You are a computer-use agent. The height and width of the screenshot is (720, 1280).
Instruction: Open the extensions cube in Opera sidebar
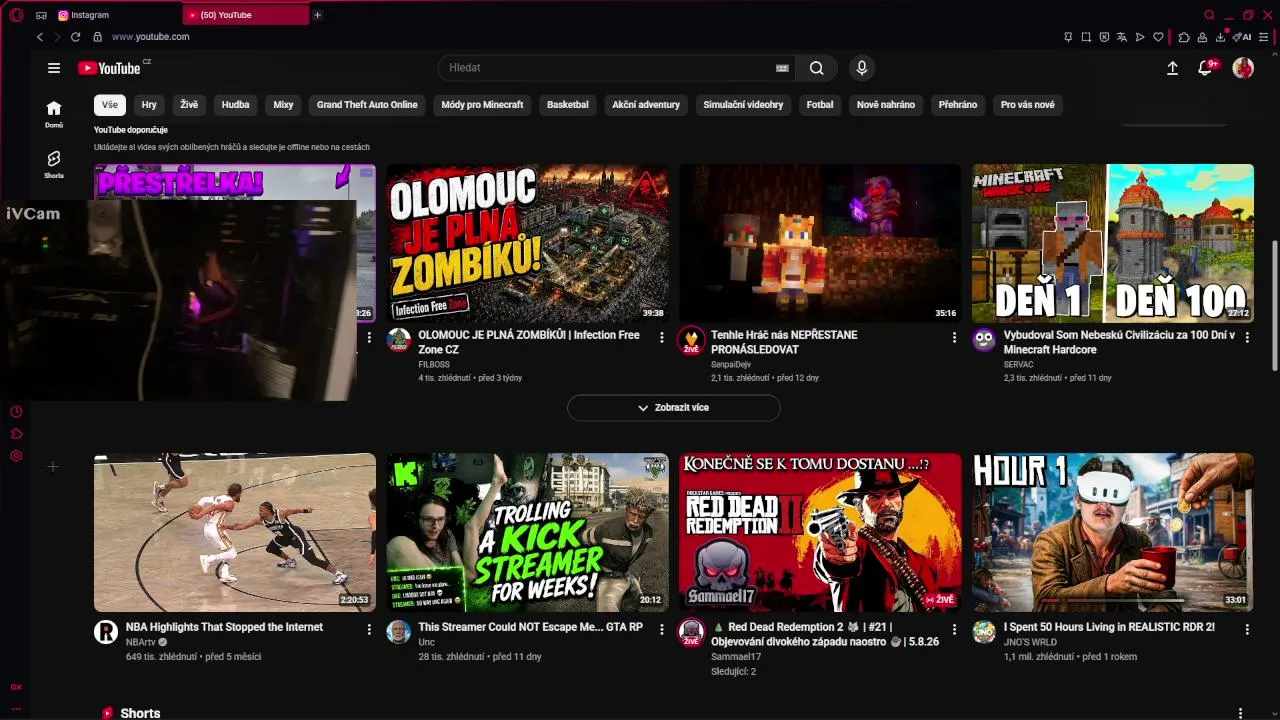point(16,434)
